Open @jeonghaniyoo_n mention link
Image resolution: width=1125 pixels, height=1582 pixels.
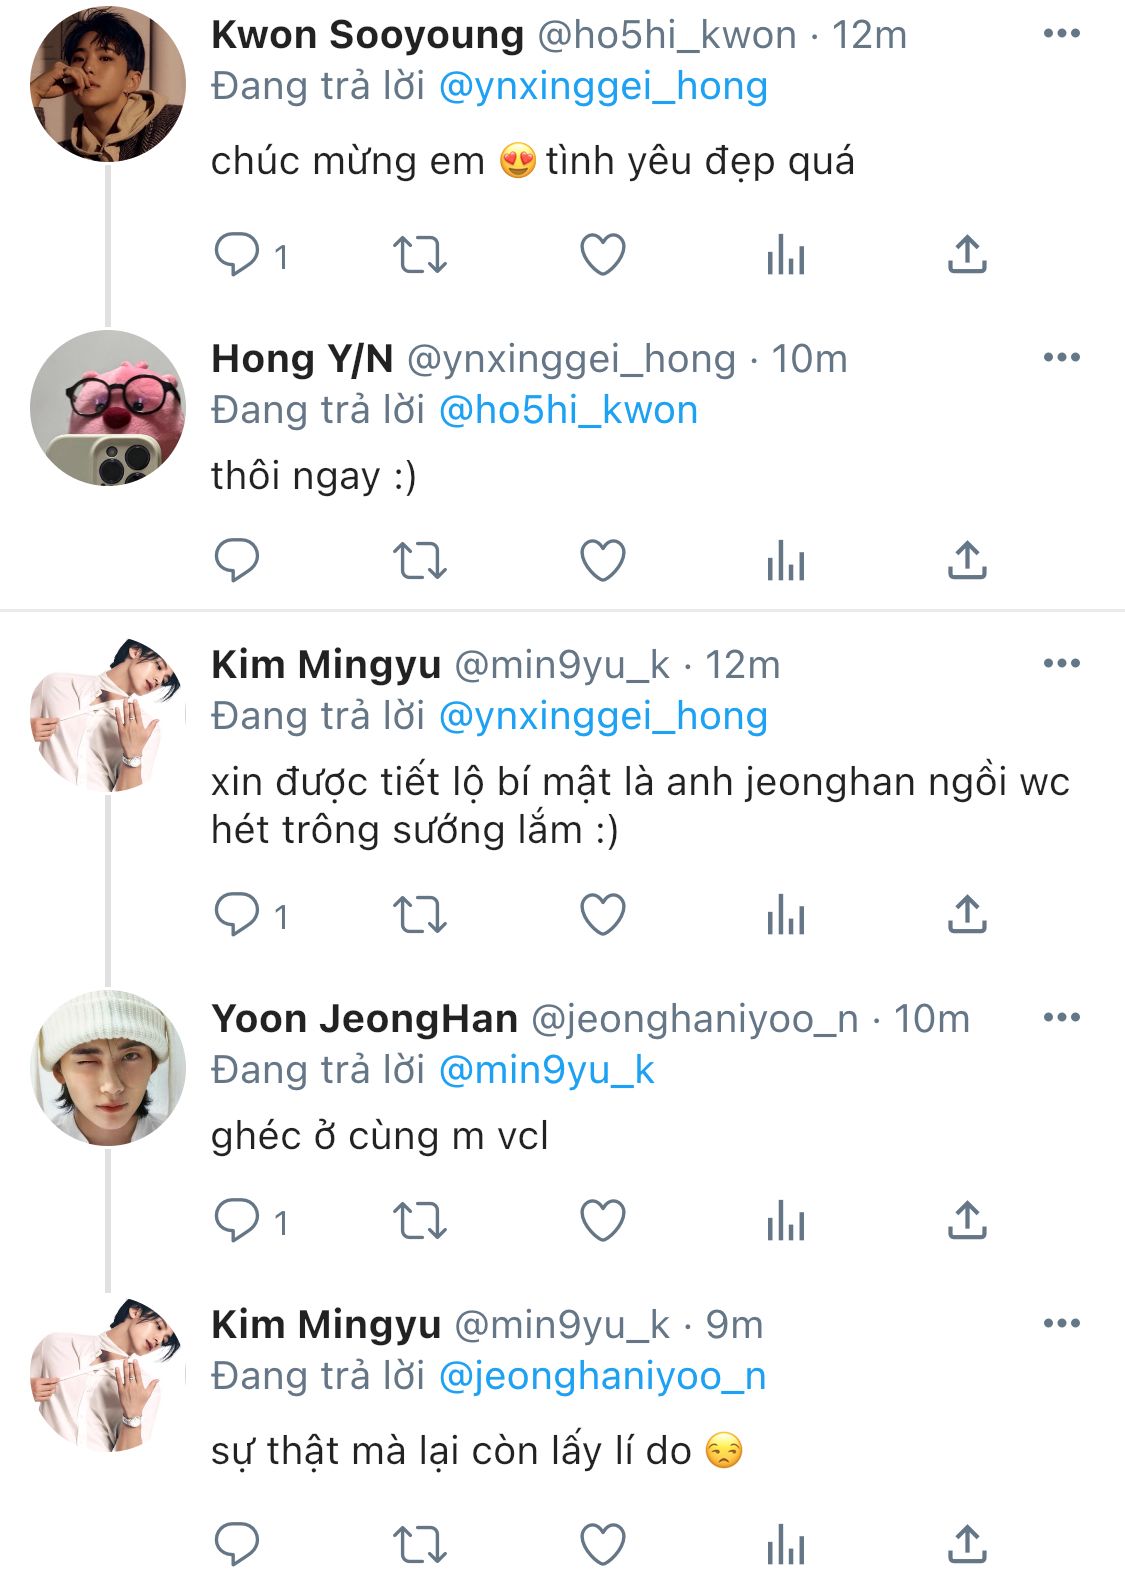602,1377
